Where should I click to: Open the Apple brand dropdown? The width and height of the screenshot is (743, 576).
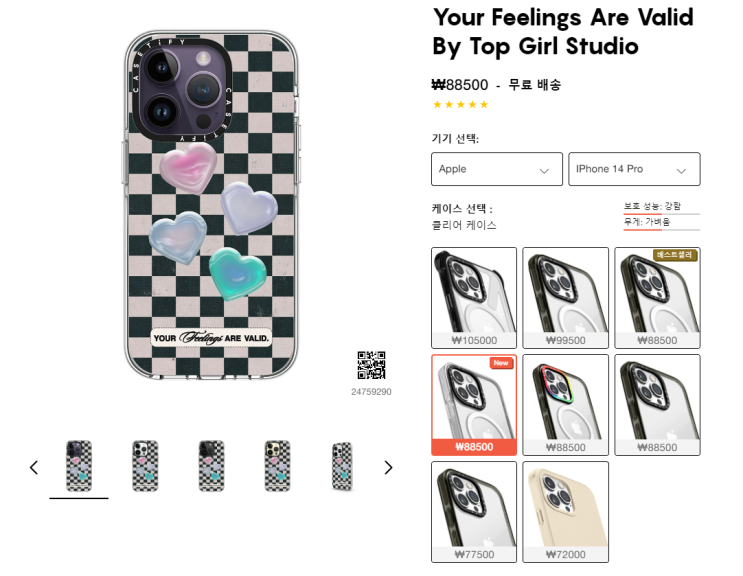tap(497, 169)
